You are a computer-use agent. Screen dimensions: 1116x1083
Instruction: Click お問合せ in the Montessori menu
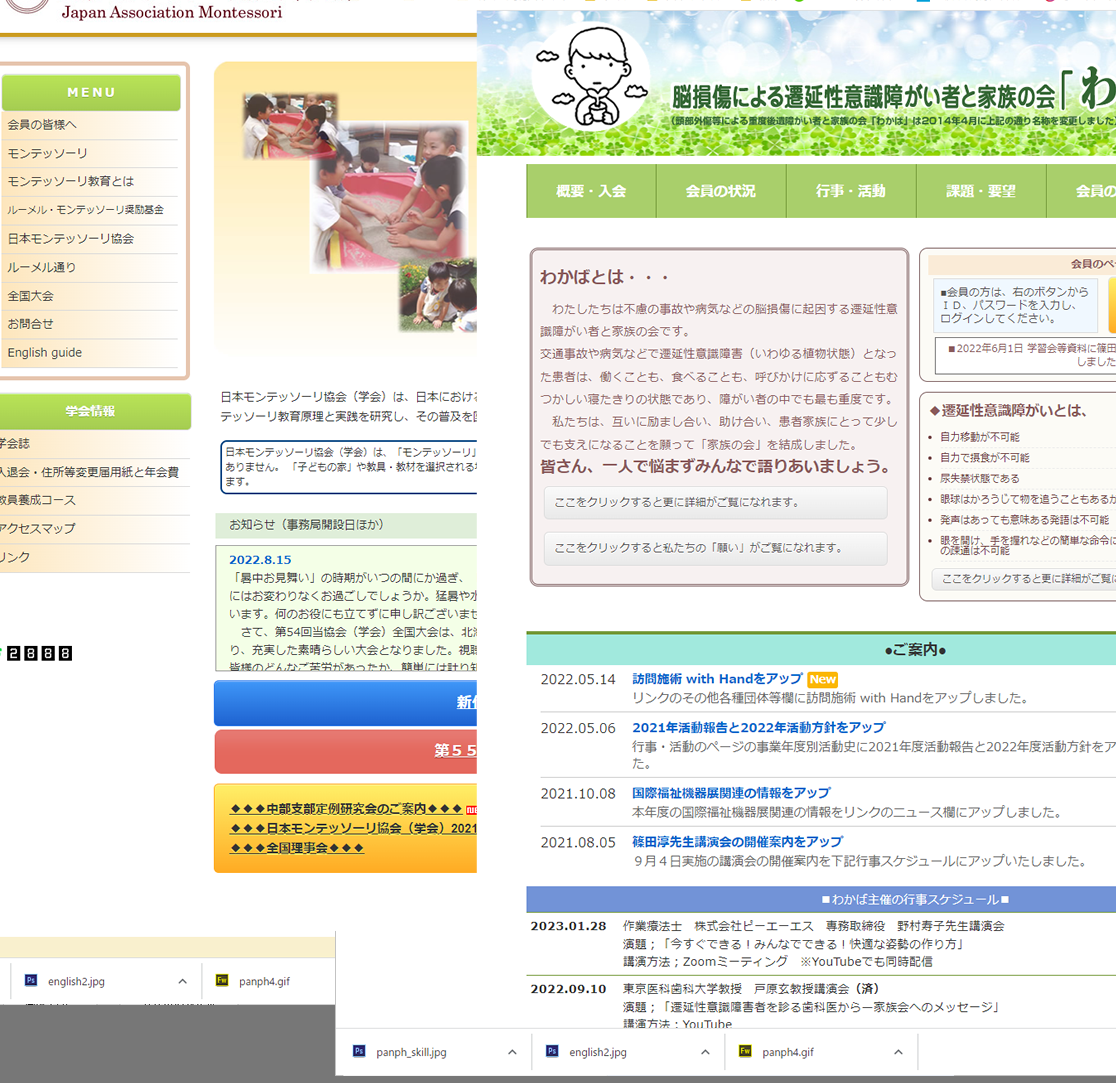click(90, 324)
